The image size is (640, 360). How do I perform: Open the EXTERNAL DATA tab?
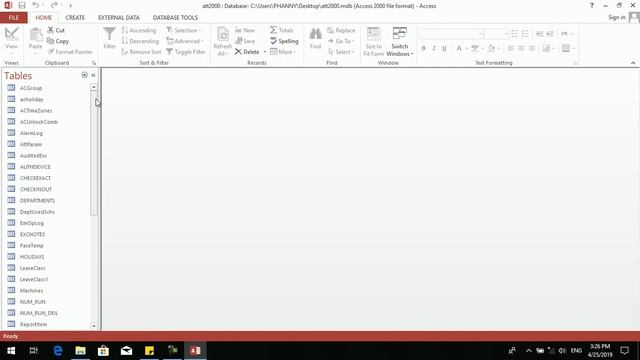[x=119, y=18]
